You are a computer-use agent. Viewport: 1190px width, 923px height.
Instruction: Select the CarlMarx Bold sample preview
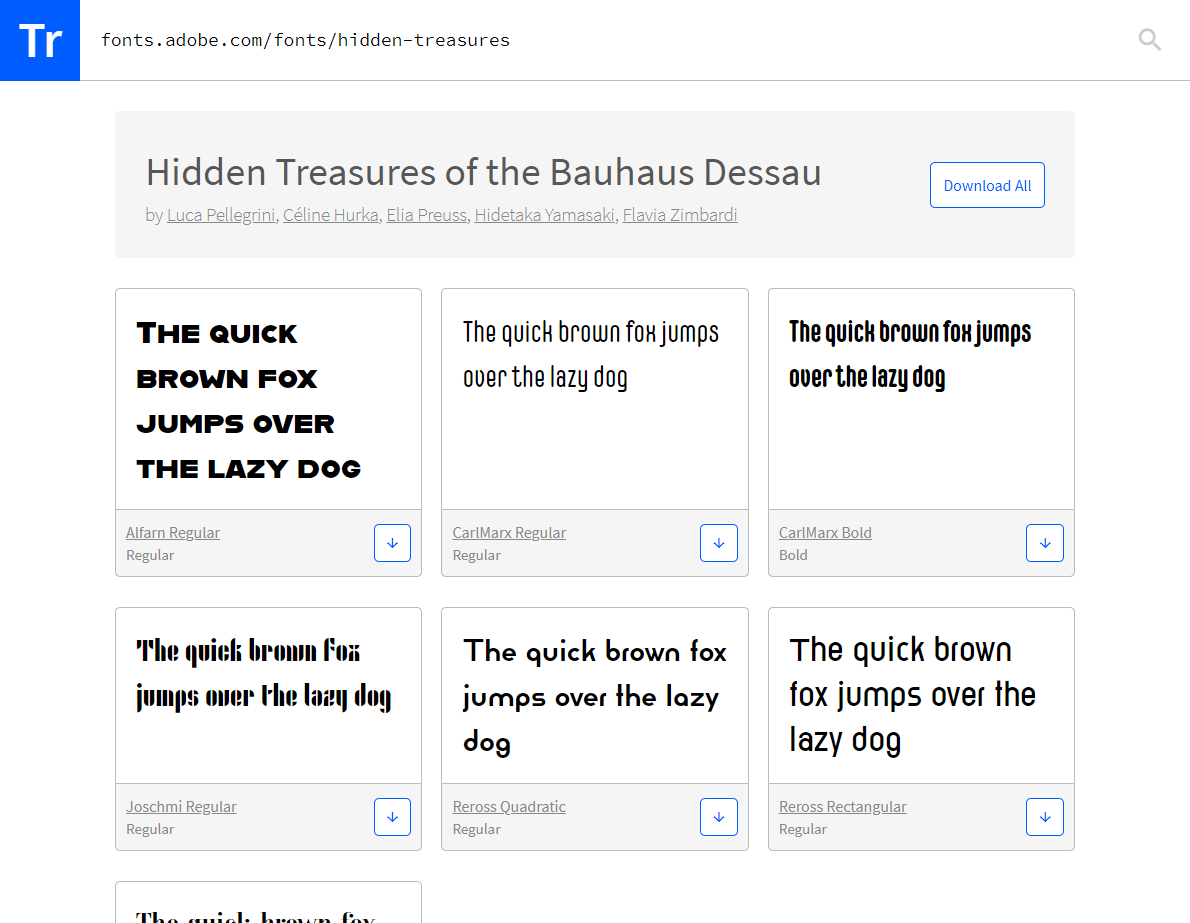(x=910, y=354)
